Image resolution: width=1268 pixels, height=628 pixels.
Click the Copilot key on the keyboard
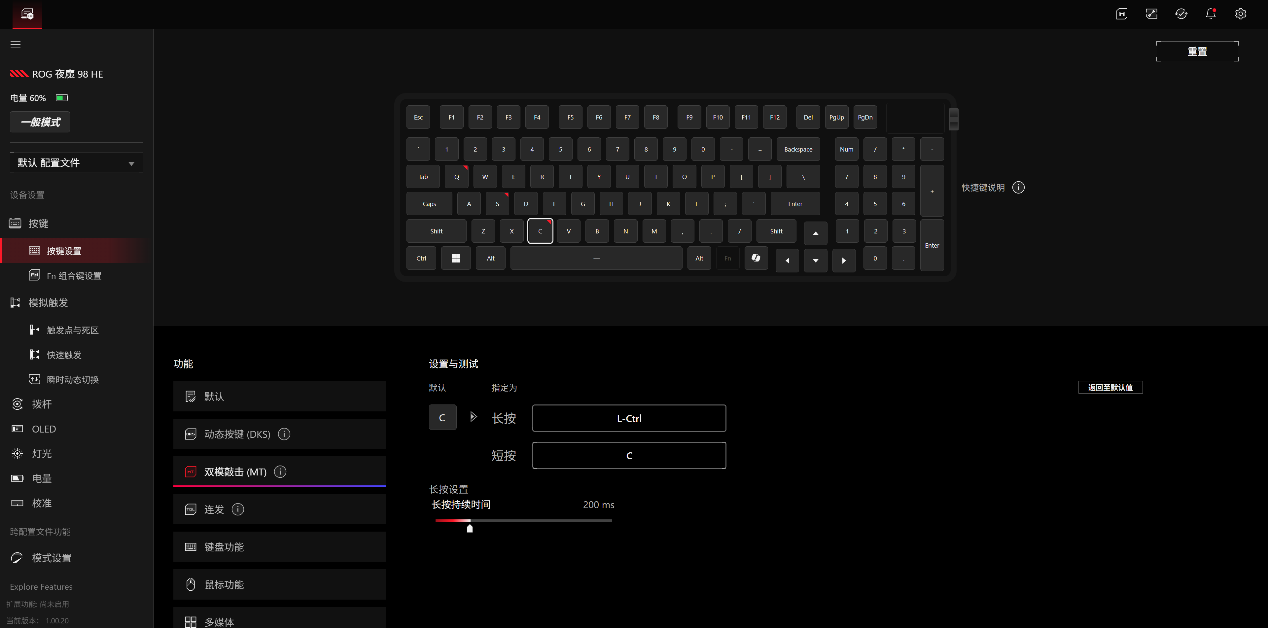[x=755, y=259]
